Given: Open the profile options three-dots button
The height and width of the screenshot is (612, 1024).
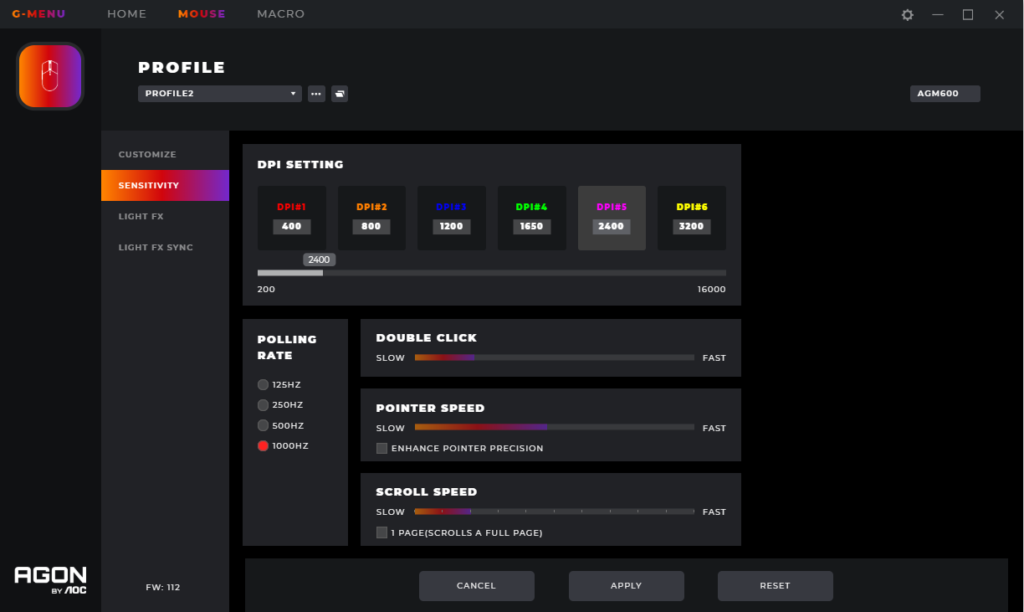Looking at the screenshot, I should coord(316,94).
